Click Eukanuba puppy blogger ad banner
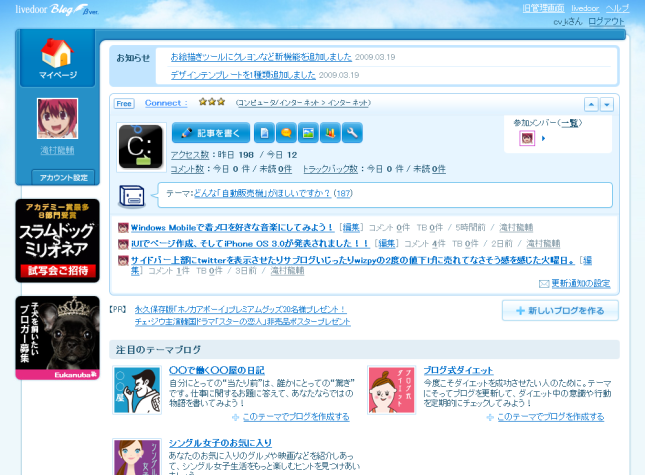The image size is (645, 475). (57, 338)
